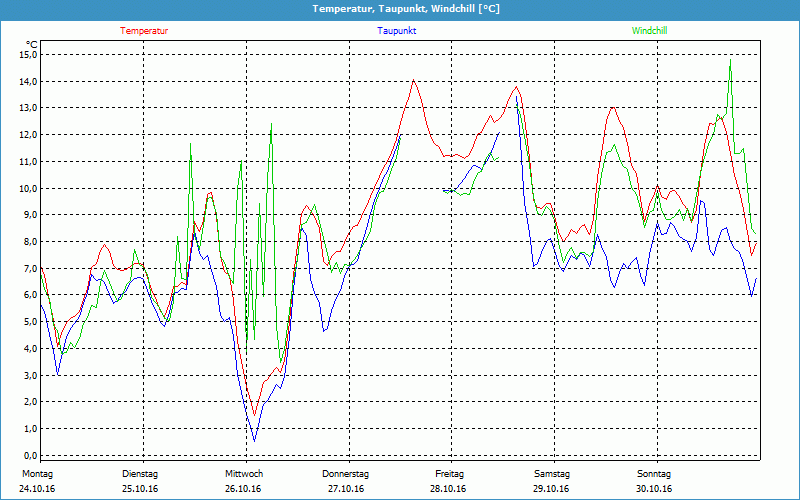Click the '26.10.16' date label

243,489
